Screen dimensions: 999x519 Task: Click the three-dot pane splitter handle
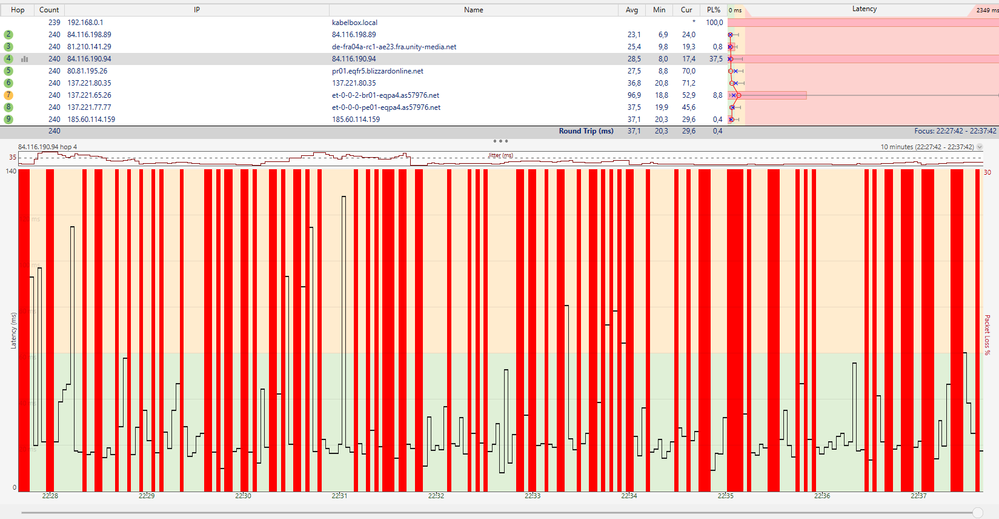click(x=500, y=141)
